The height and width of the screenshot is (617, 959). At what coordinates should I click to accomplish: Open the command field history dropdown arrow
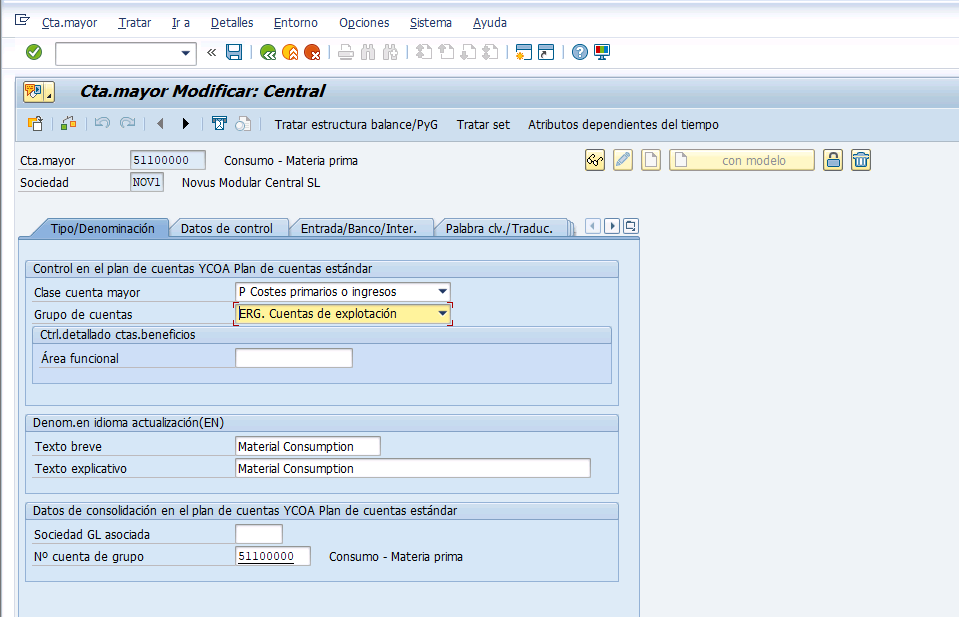[185, 53]
